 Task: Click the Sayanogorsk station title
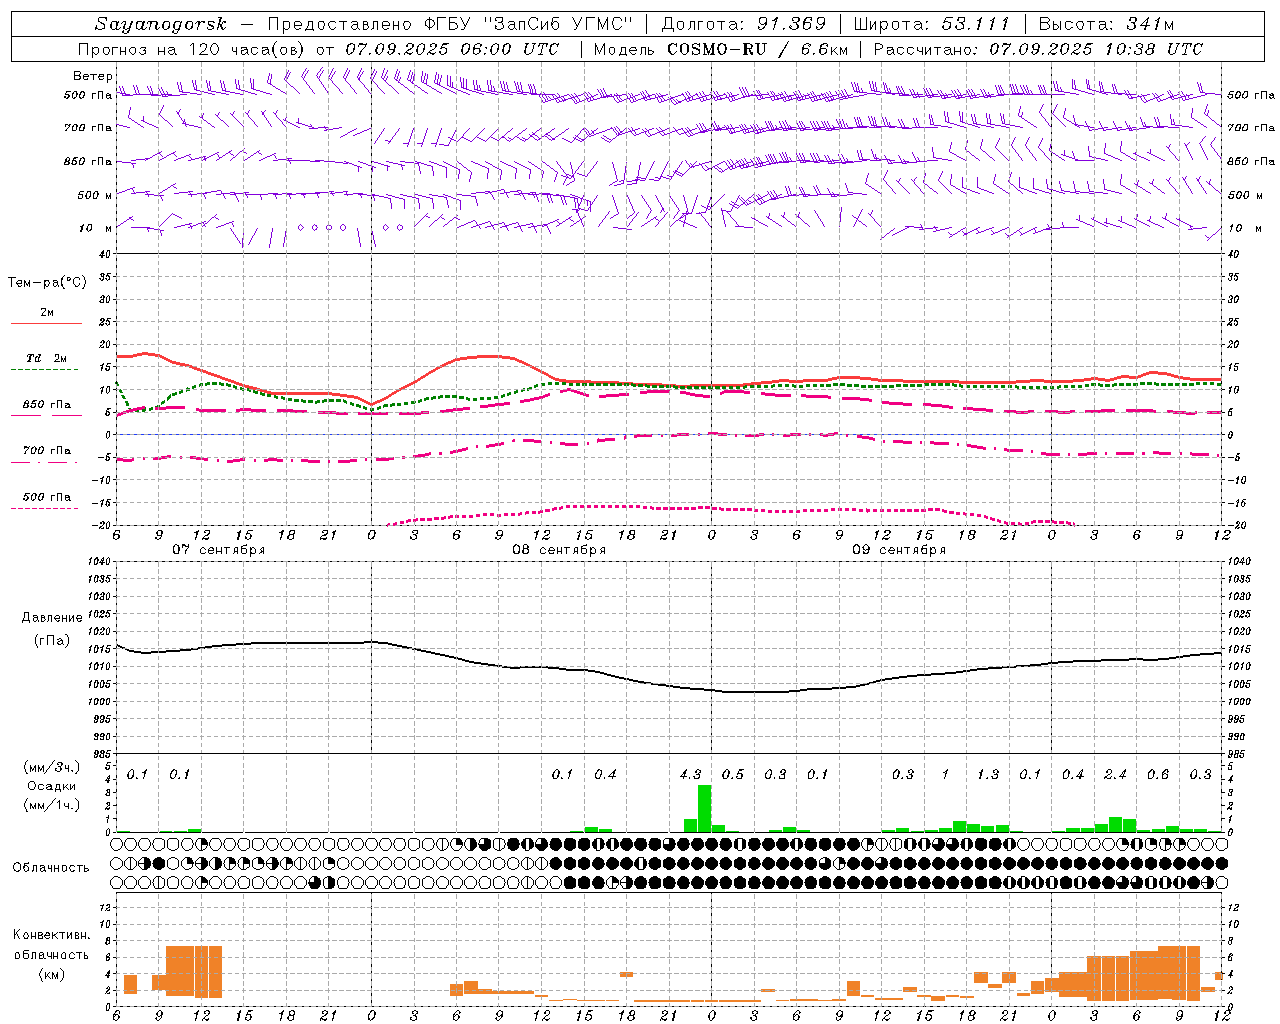(161, 24)
